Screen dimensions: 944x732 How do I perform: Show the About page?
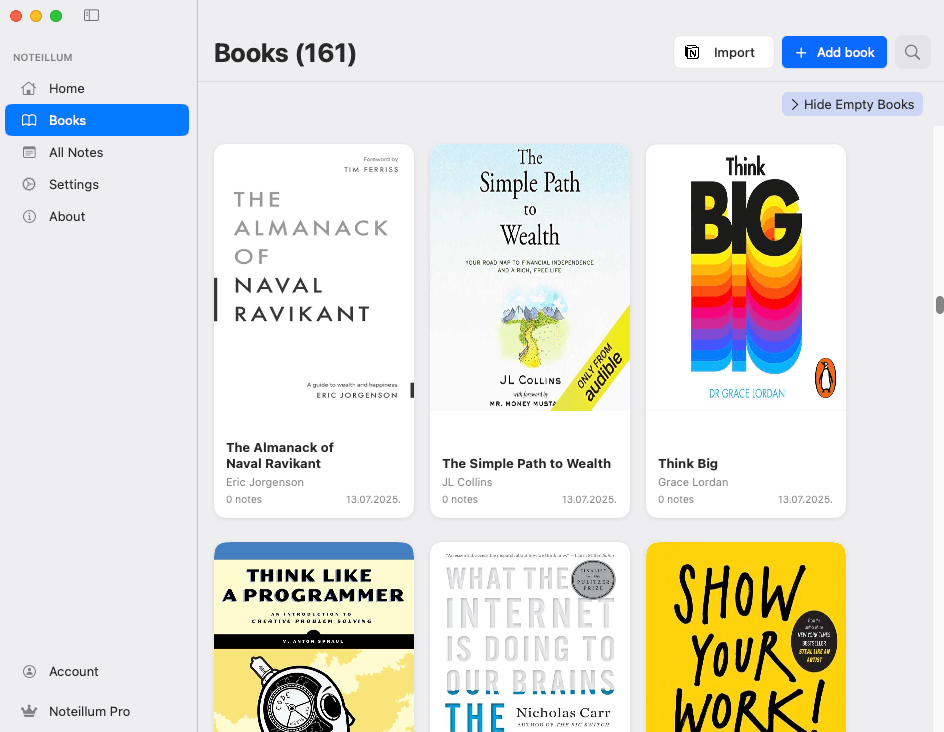click(x=97, y=216)
